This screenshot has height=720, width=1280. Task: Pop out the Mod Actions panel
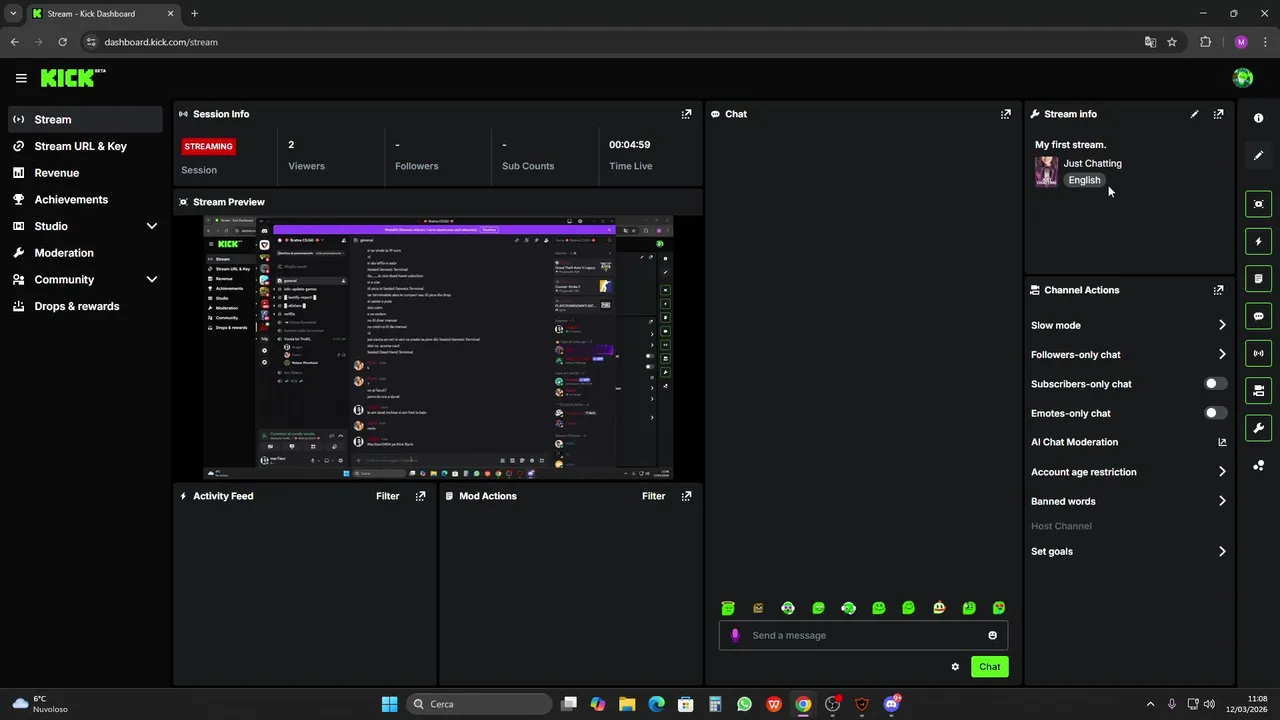(x=686, y=496)
